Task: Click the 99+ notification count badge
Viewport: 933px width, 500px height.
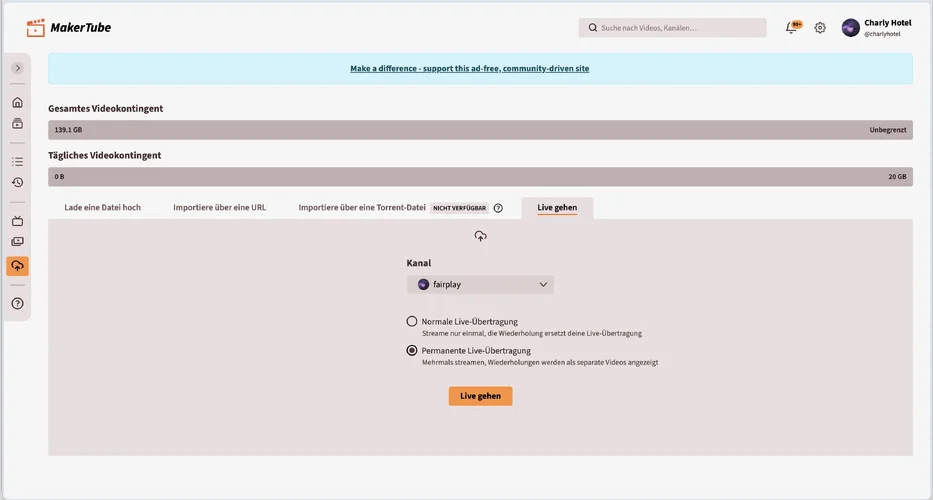Action: click(797, 24)
